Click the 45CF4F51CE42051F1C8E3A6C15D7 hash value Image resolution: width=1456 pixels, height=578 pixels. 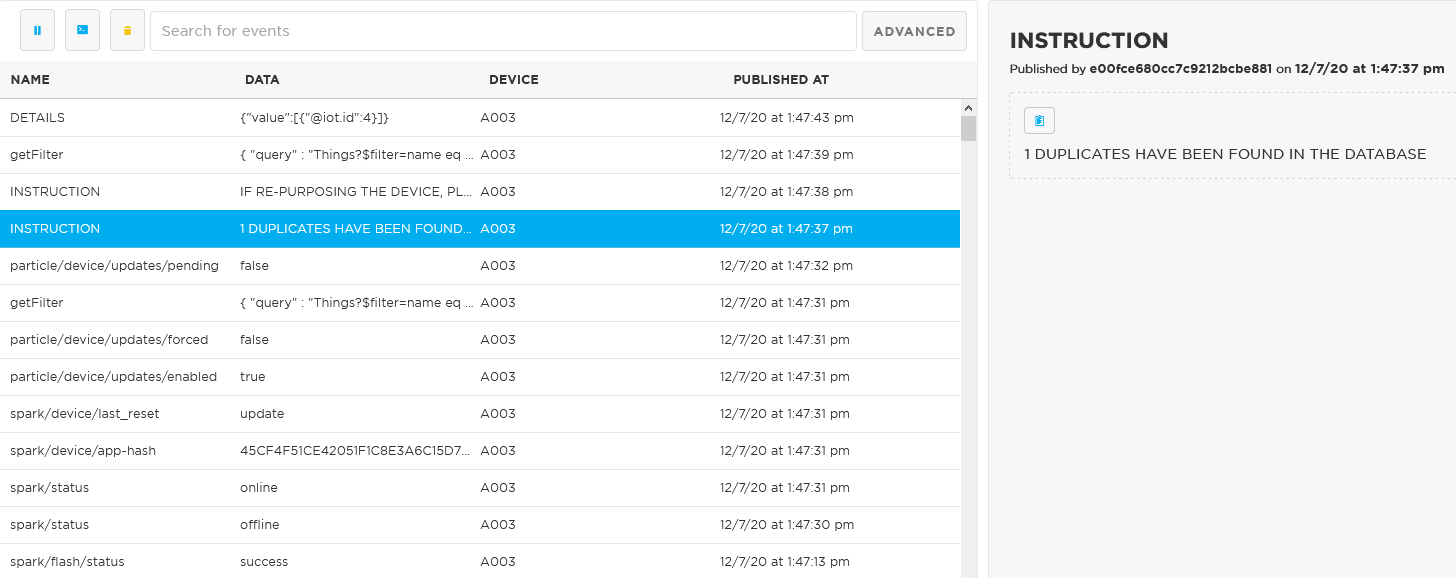(x=356, y=451)
